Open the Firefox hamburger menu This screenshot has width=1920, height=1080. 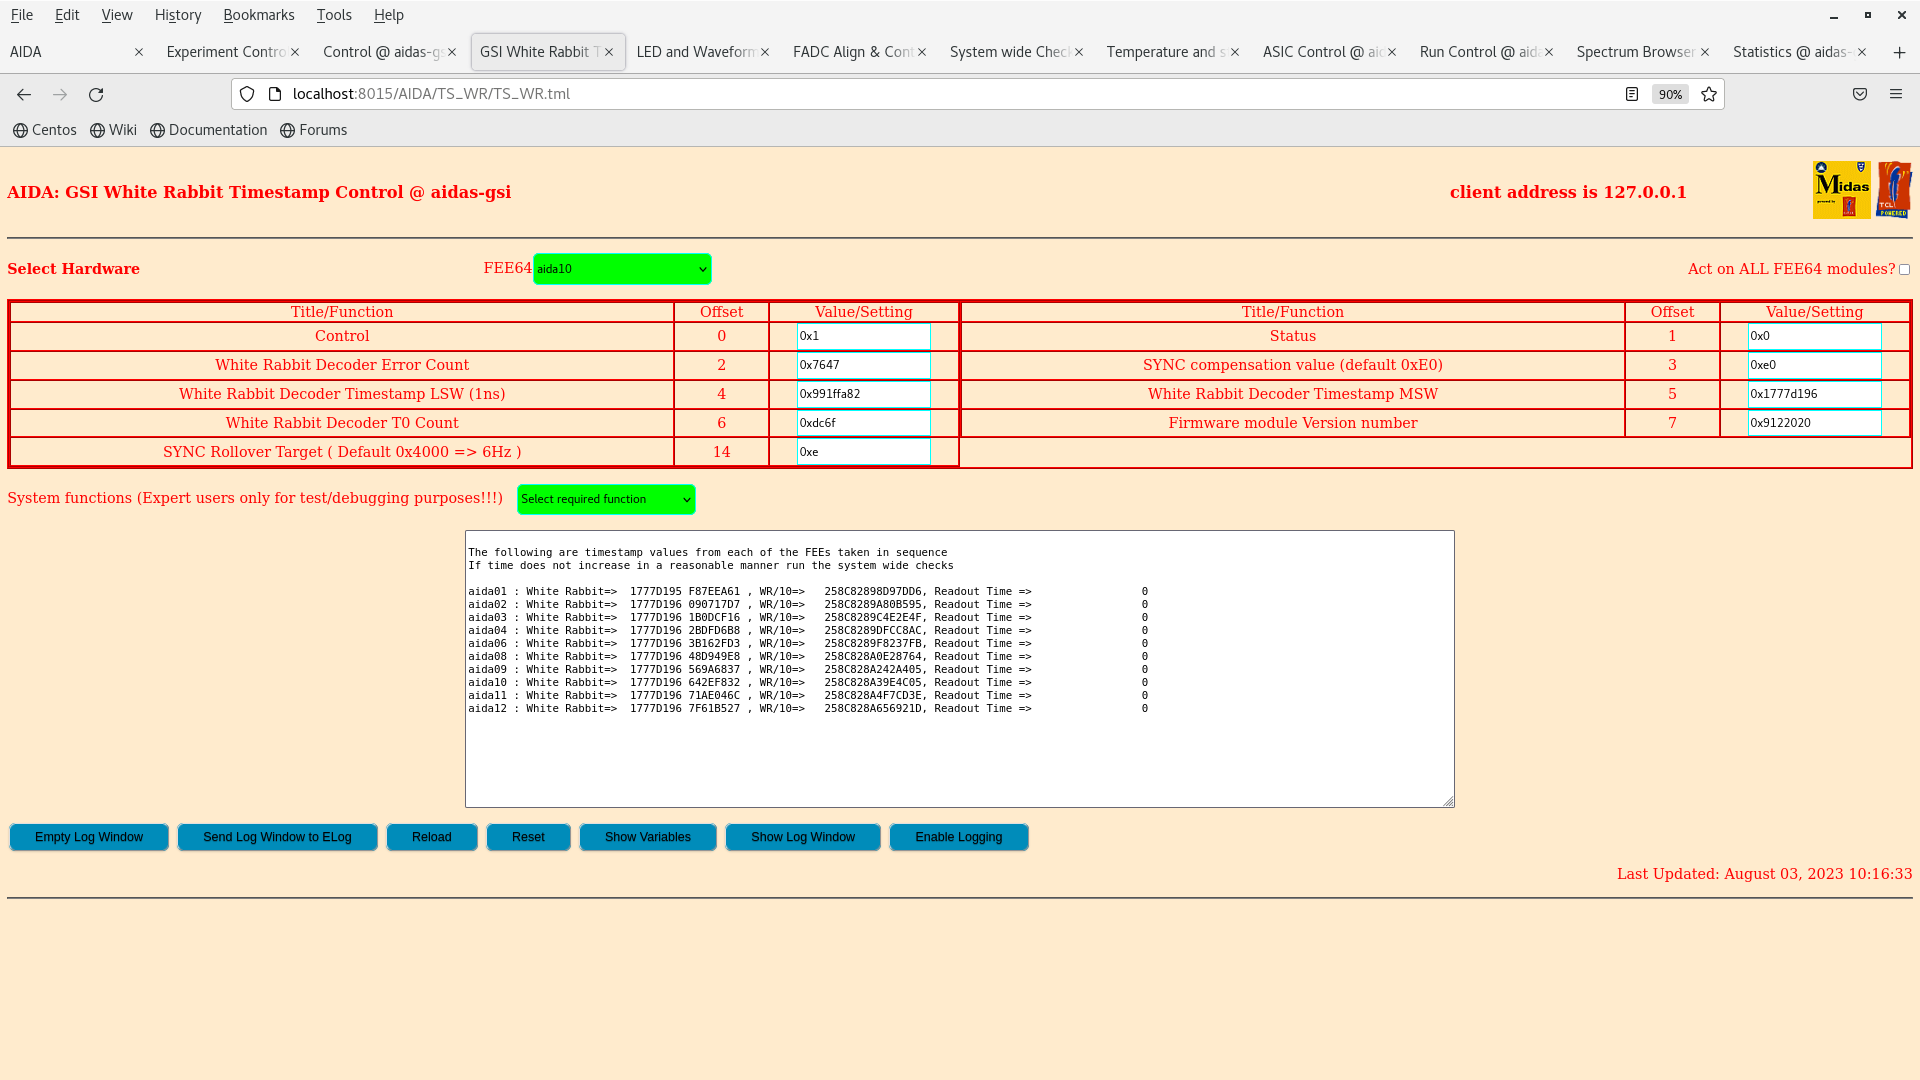coord(1896,94)
